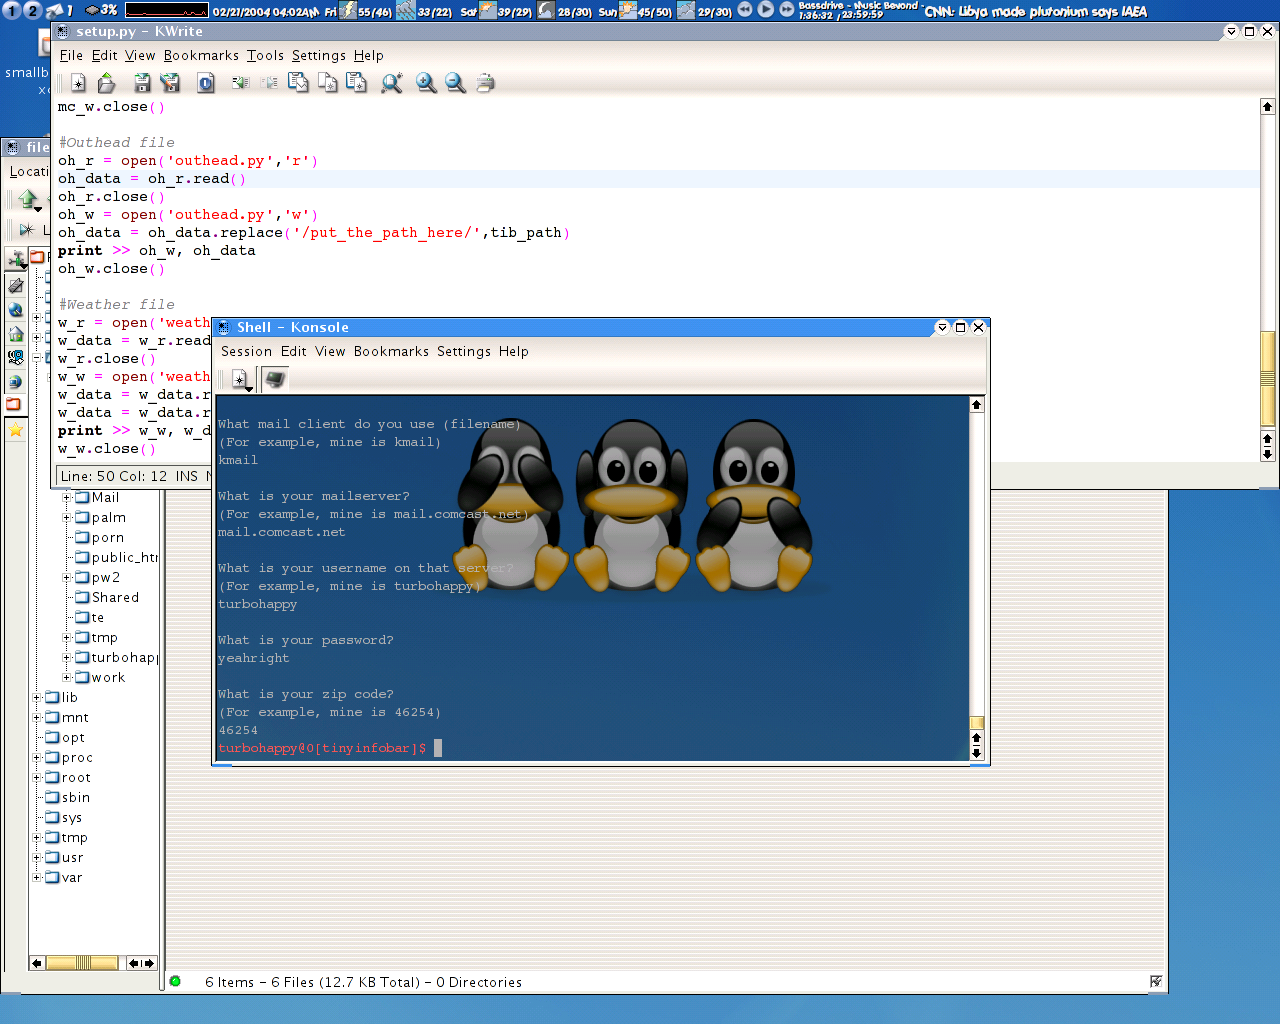The image size is (1280, 1024).
Task: Select opt folder in tree
Action: [x=65, y=737]
